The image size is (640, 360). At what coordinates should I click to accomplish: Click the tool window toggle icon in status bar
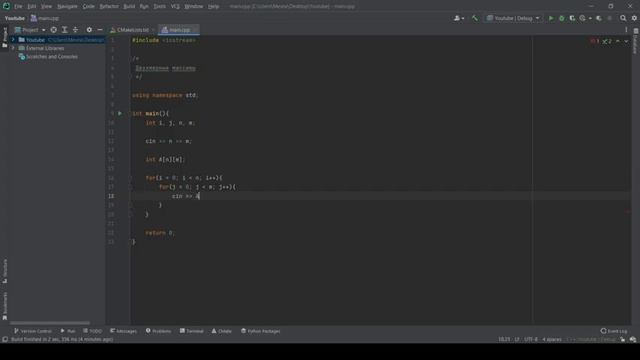(x=5, y=340)
